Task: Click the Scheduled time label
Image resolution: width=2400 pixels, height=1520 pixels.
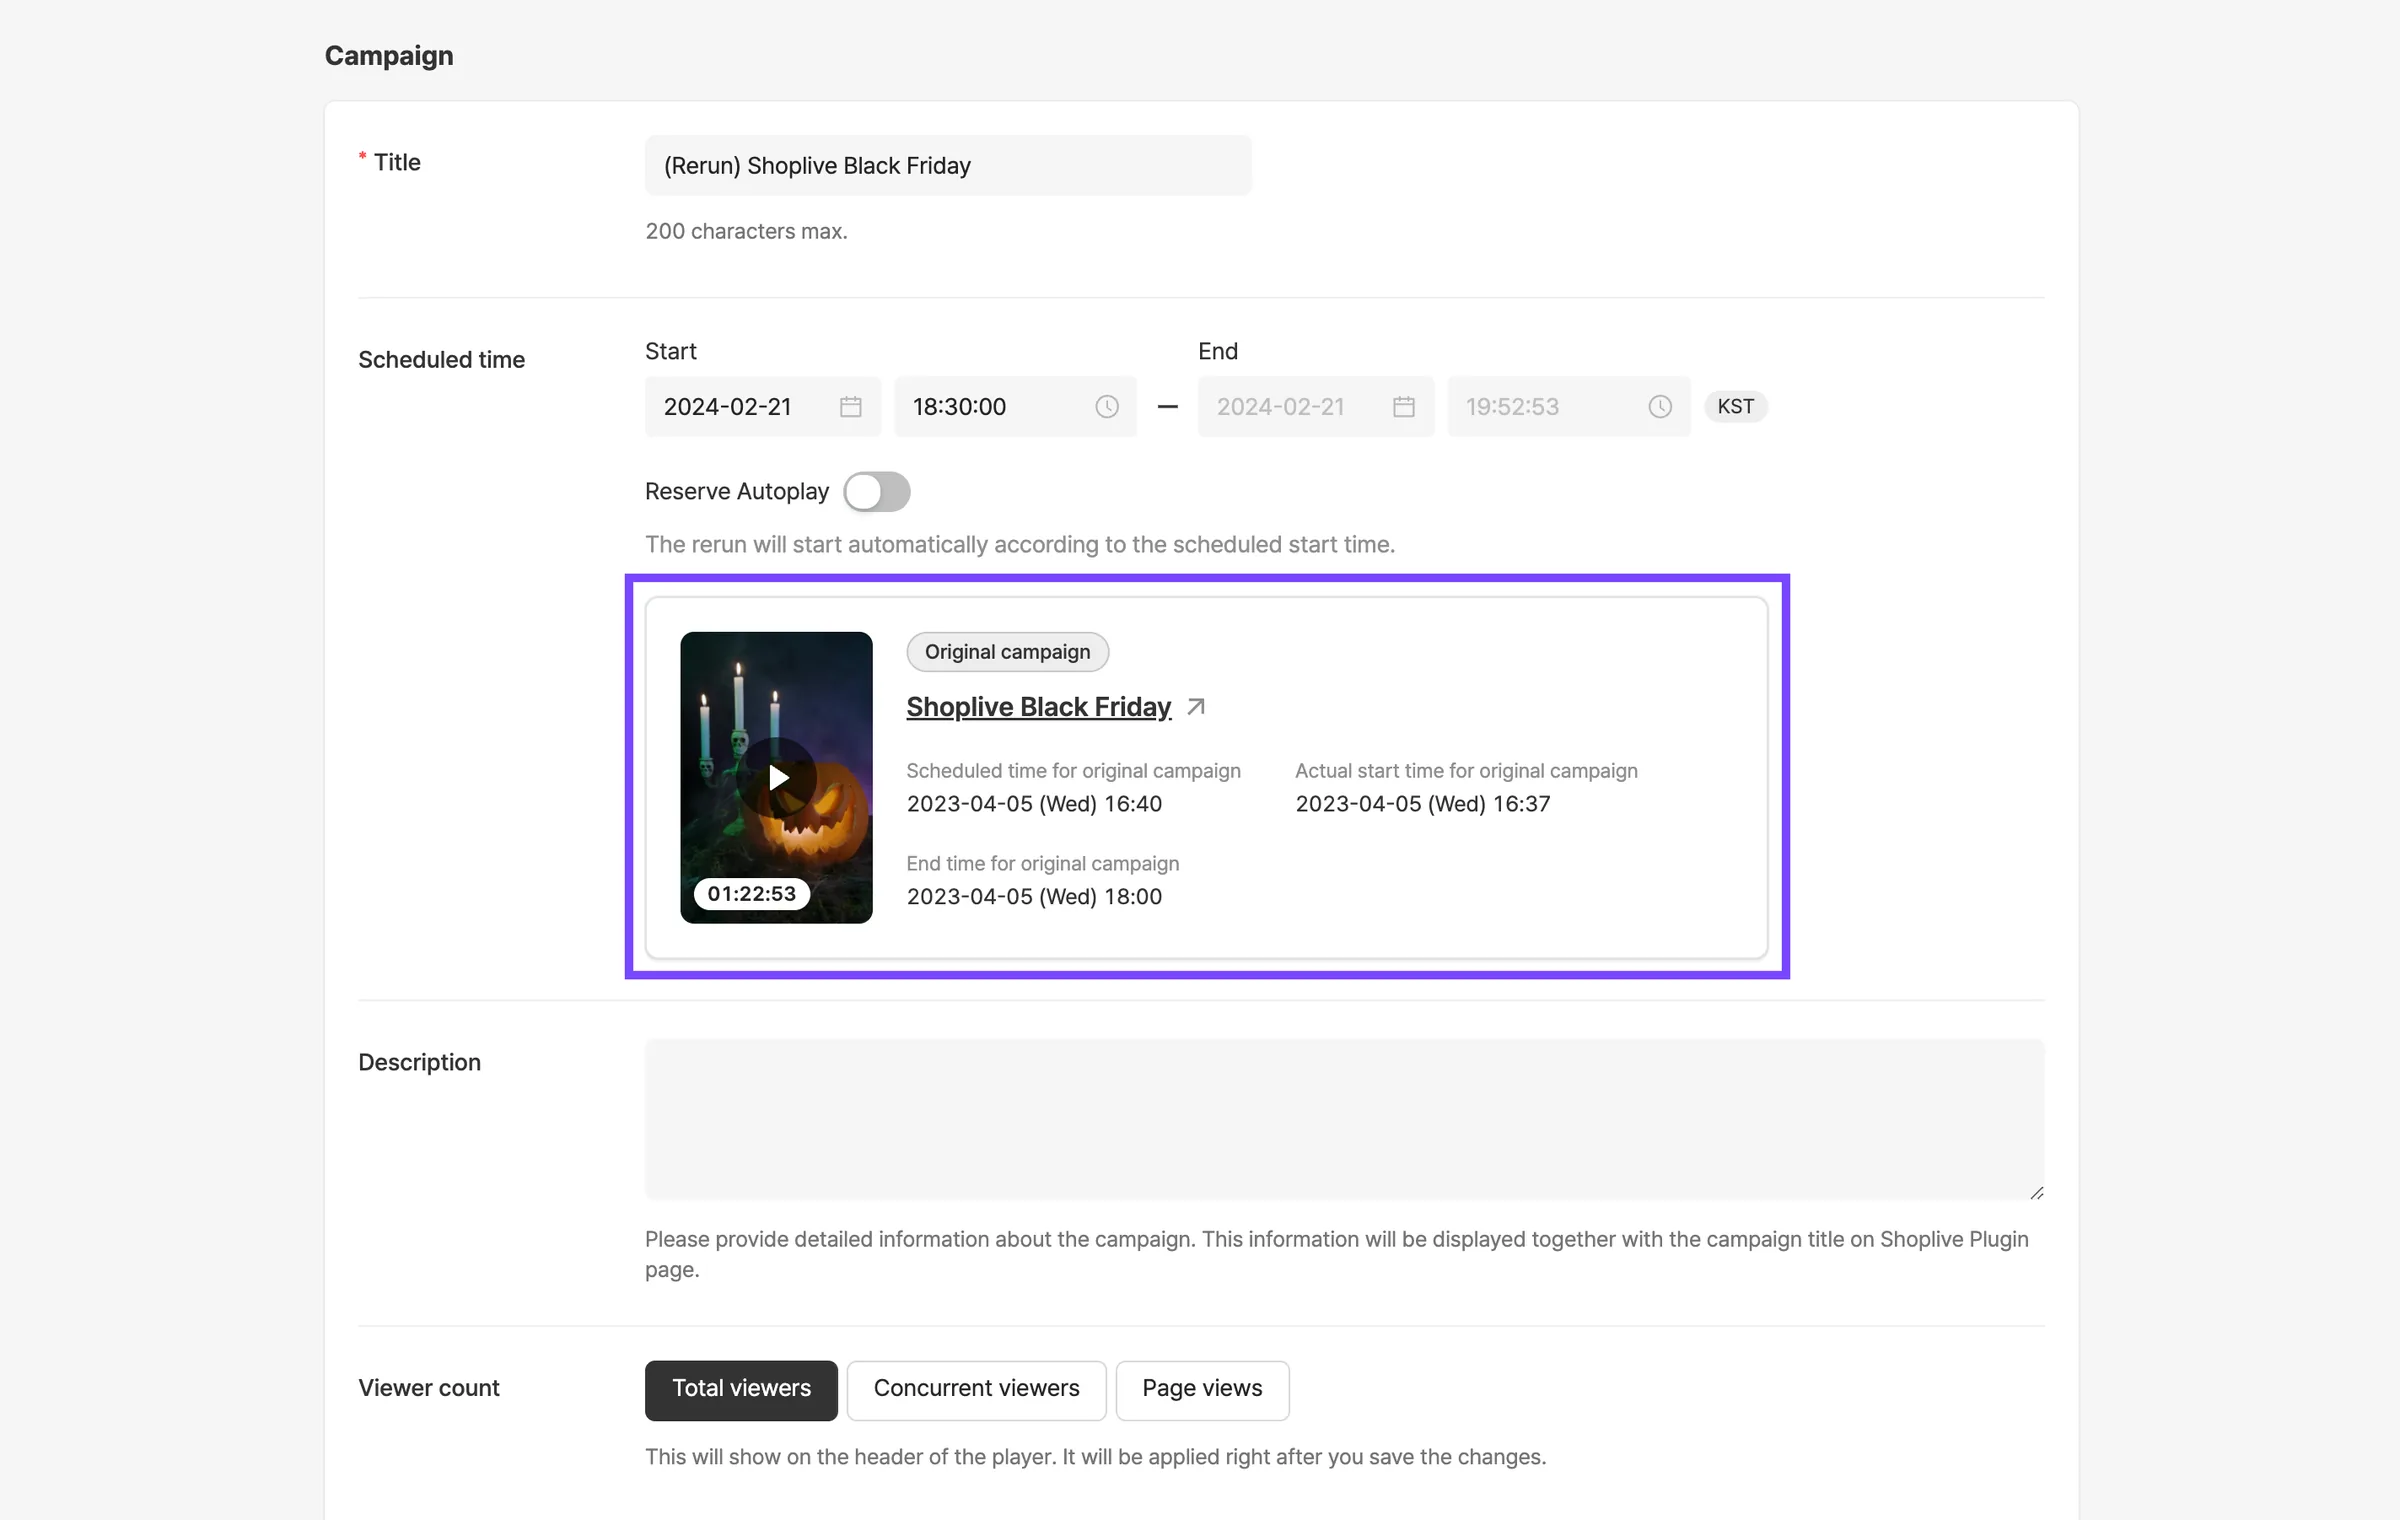Action: [441, 360]
